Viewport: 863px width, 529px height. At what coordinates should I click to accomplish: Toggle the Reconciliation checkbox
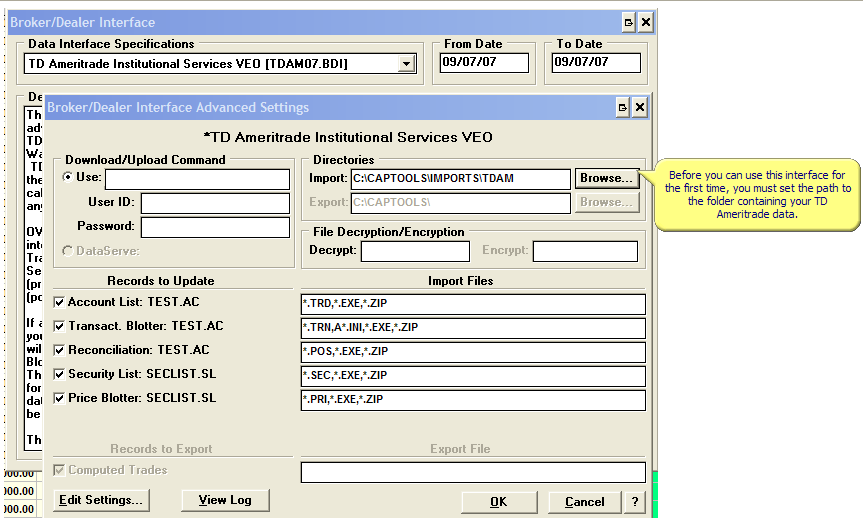click(x=59, y=350)
